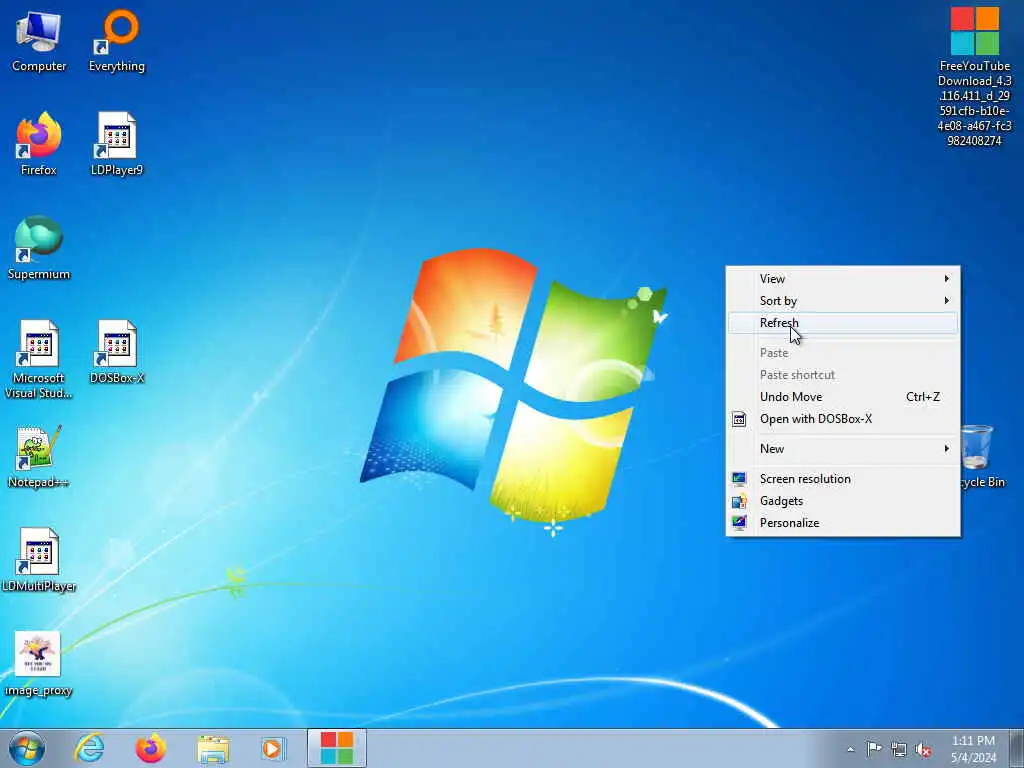Launch Internet Explorer from the taskbar

coord(89,748)
